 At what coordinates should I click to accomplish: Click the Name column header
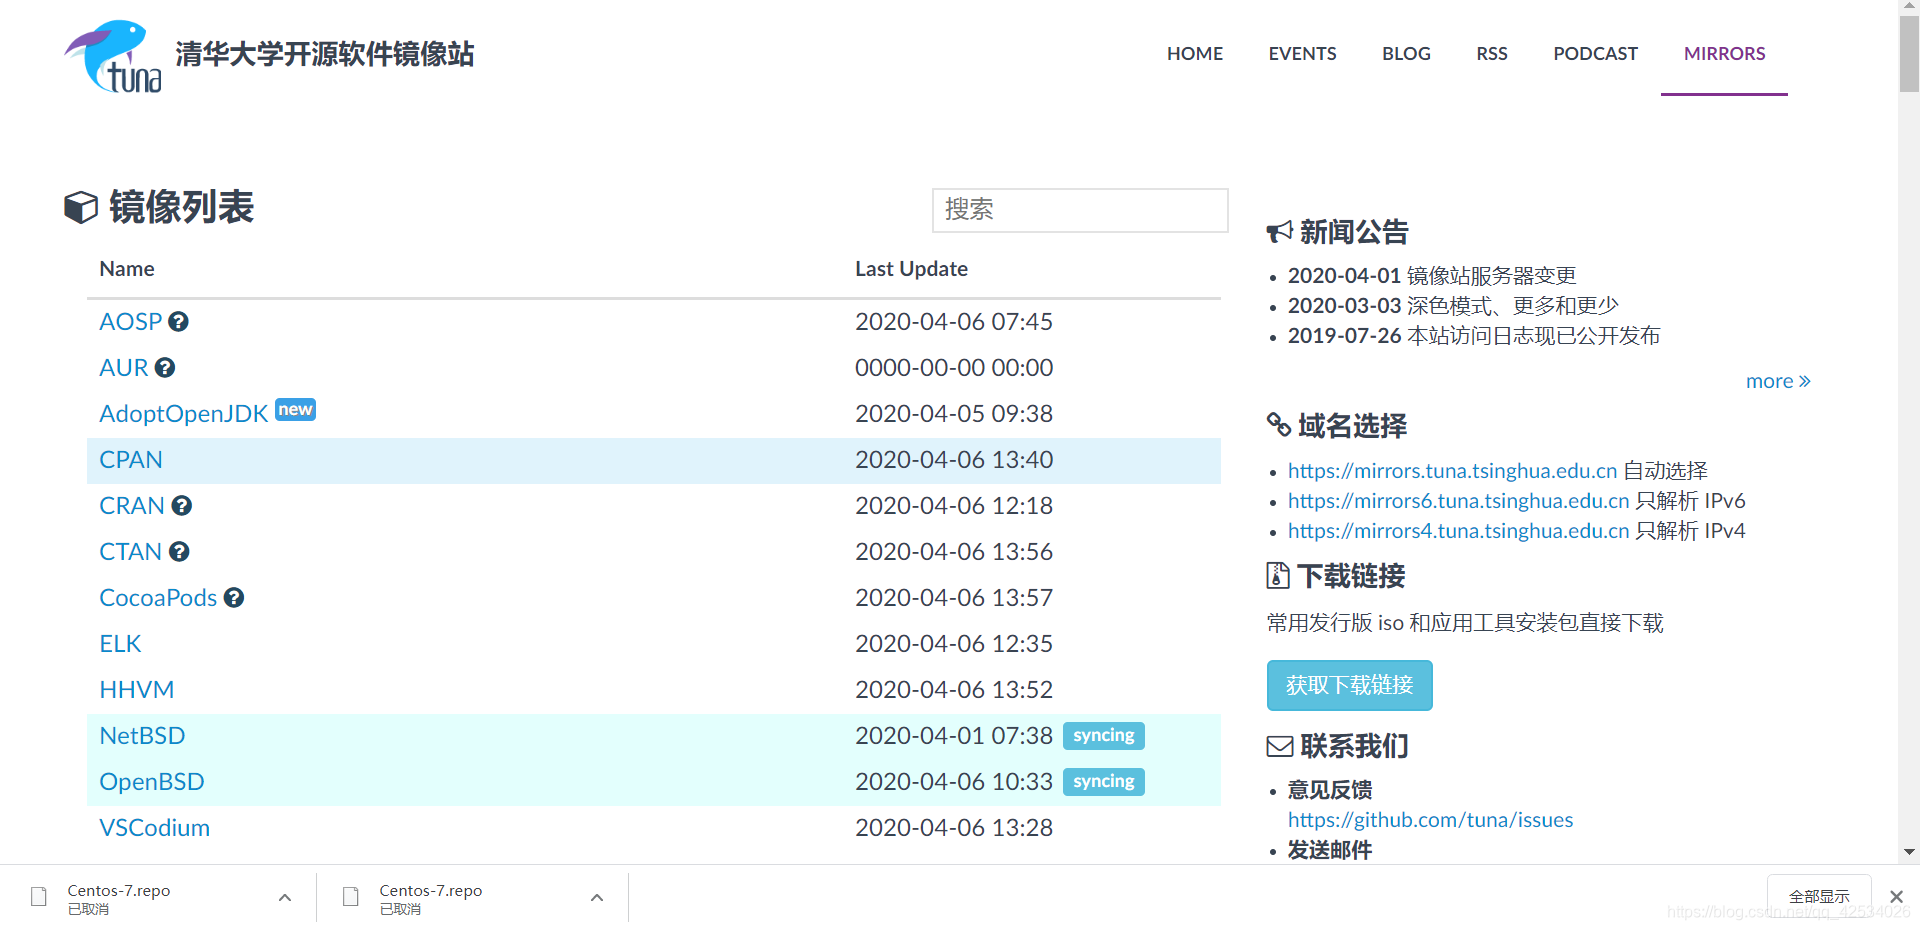(x=127, y=269)
